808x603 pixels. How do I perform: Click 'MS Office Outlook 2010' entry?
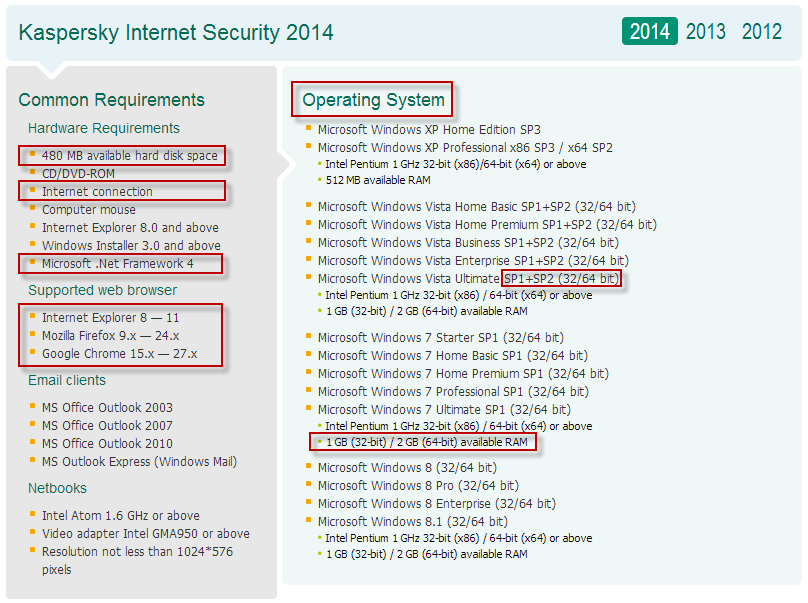[x=107, y=444]
